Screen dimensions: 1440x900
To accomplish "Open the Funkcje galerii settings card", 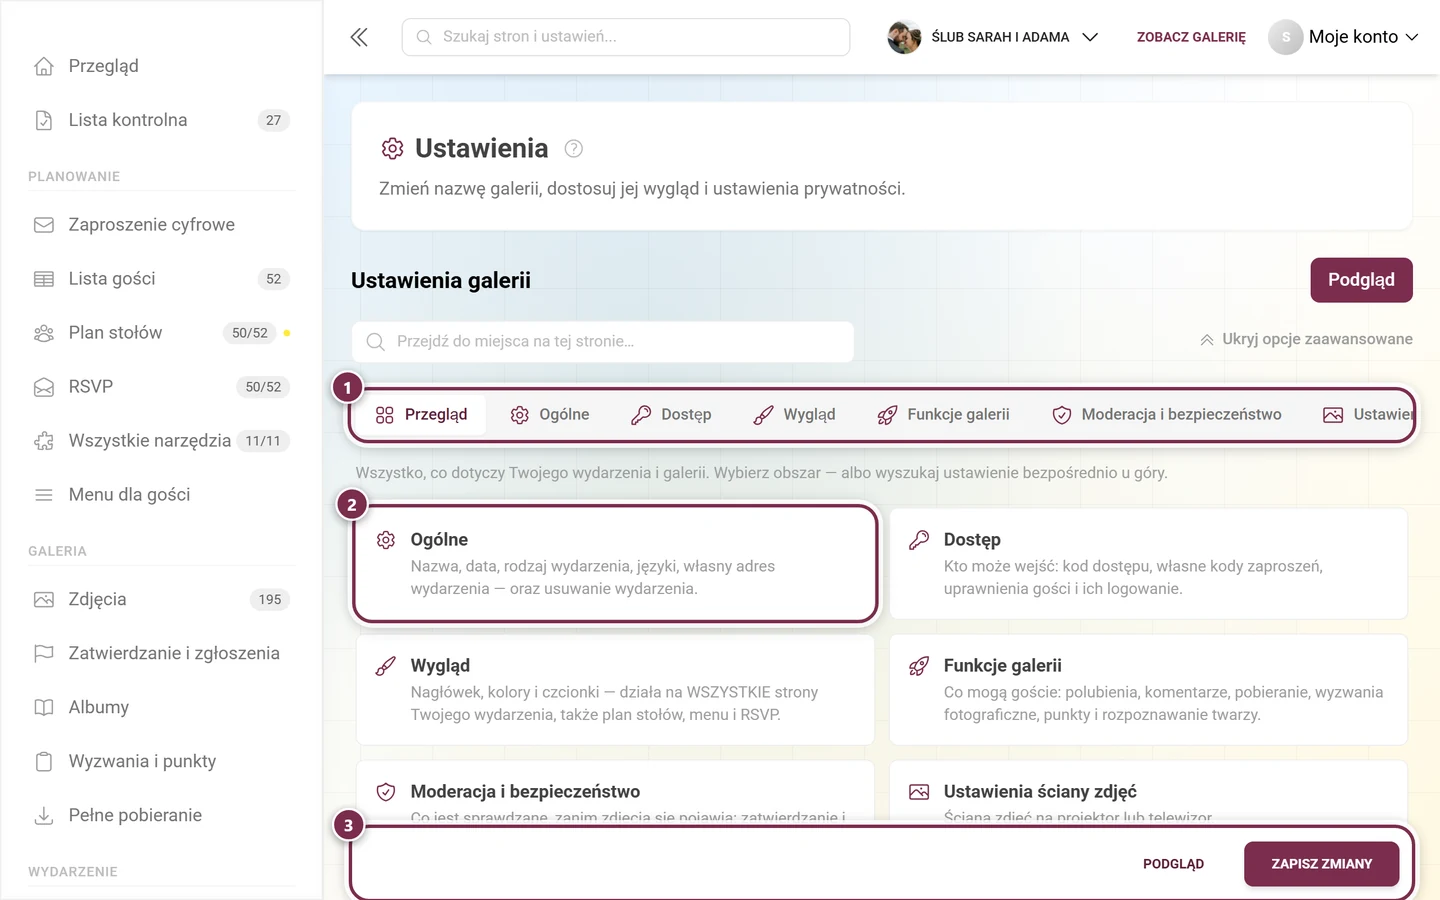I will 1148,690.
